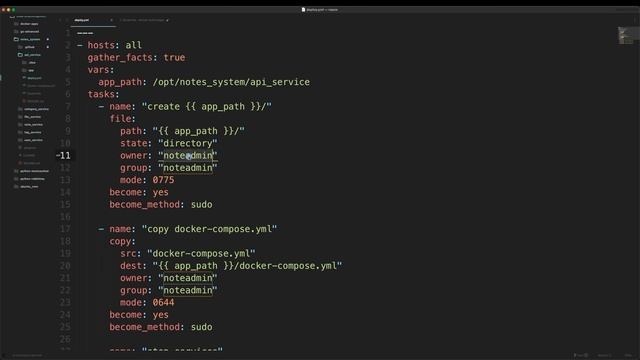Click 'sudo' value on line 15
This screenshot has width=640, height=360.
[202, 204]
